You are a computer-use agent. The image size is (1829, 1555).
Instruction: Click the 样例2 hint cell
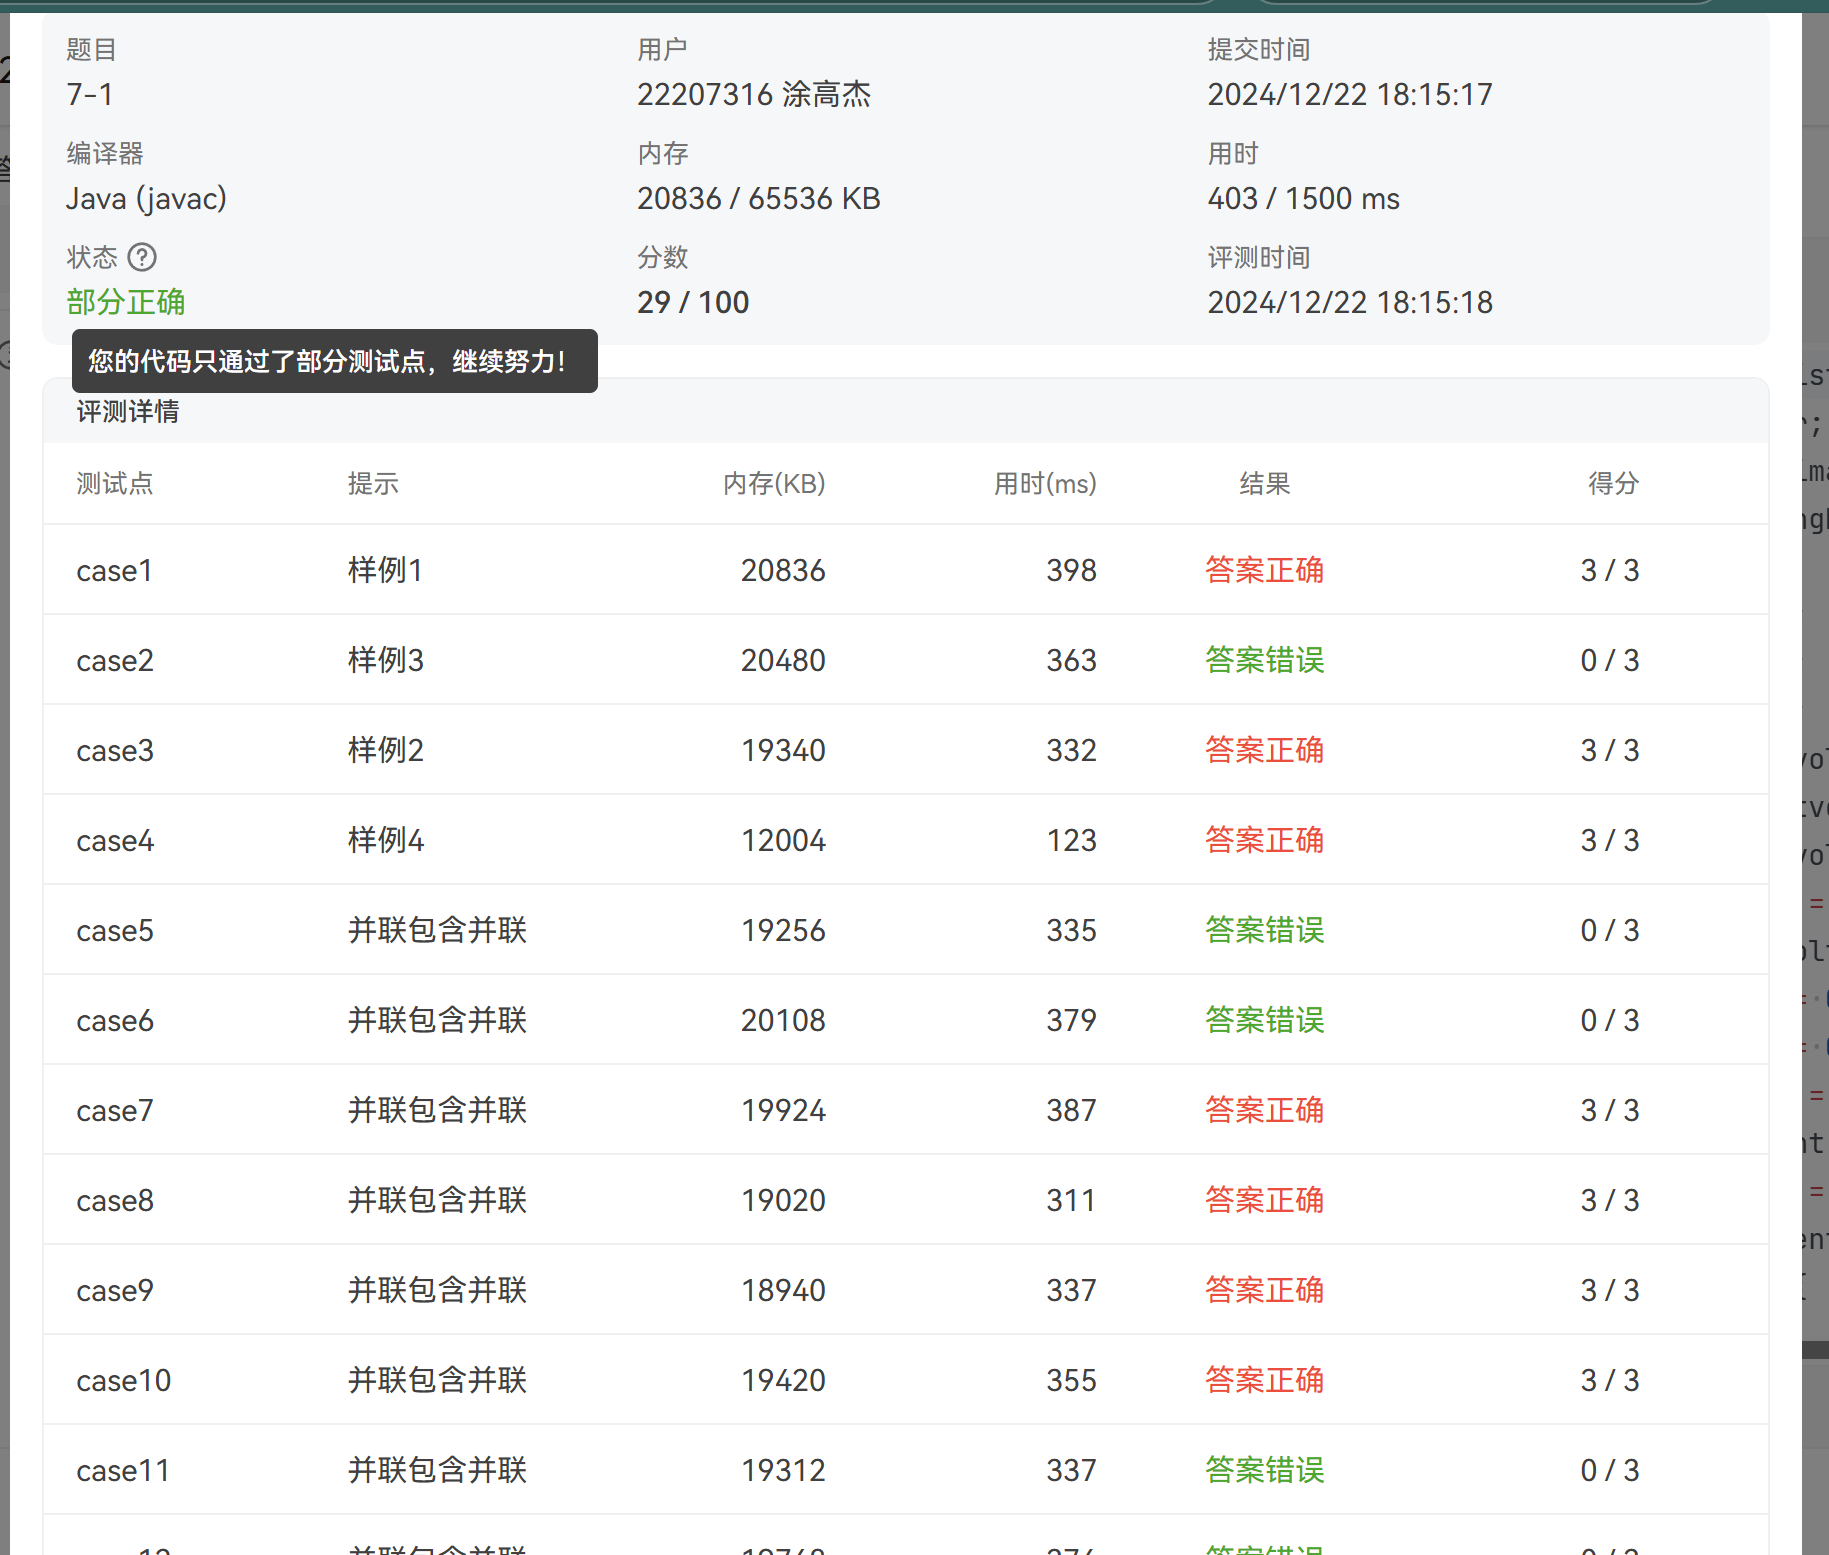click(x=386, y=750)
